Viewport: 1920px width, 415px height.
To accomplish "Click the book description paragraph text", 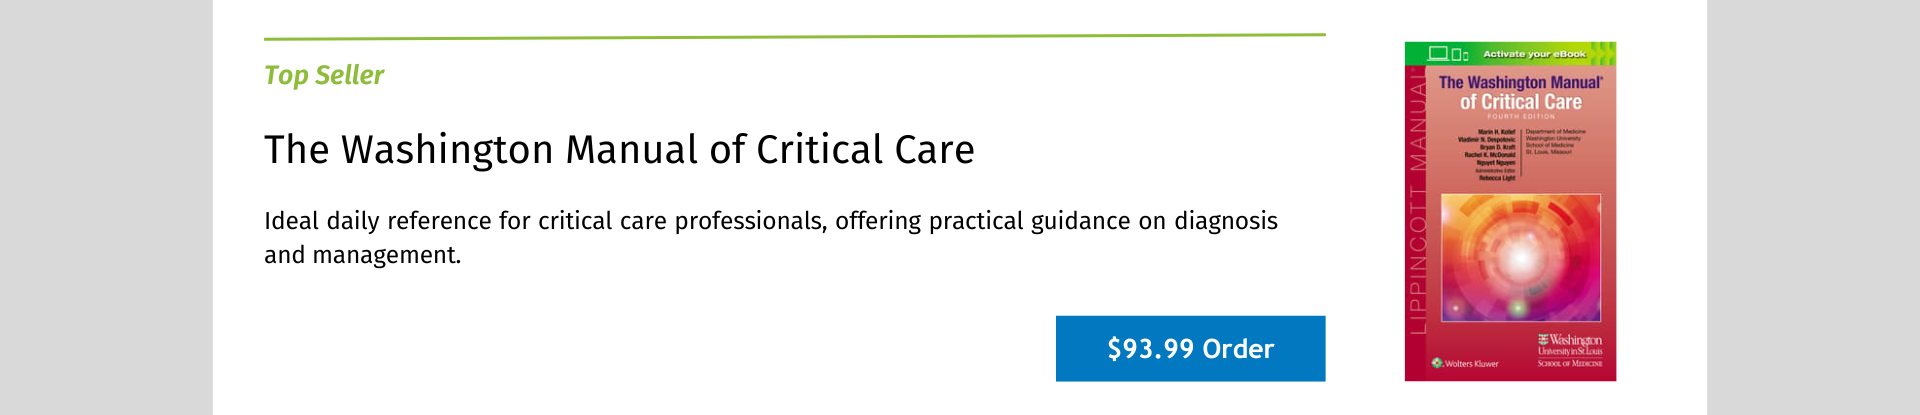I will [x=770, y=221].
